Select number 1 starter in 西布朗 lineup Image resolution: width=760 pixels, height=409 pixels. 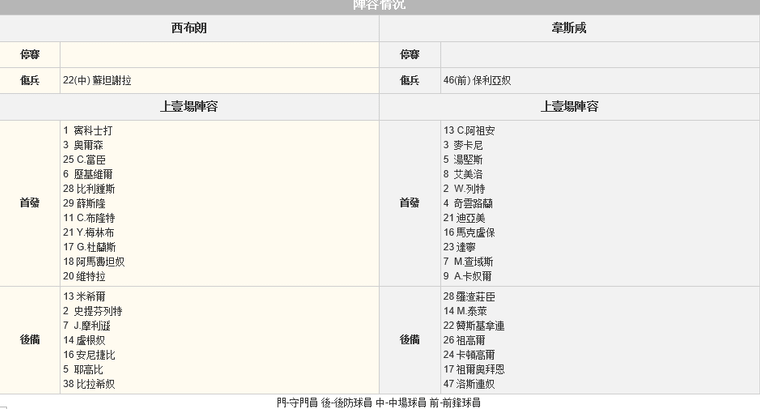[x=88, y=130]
